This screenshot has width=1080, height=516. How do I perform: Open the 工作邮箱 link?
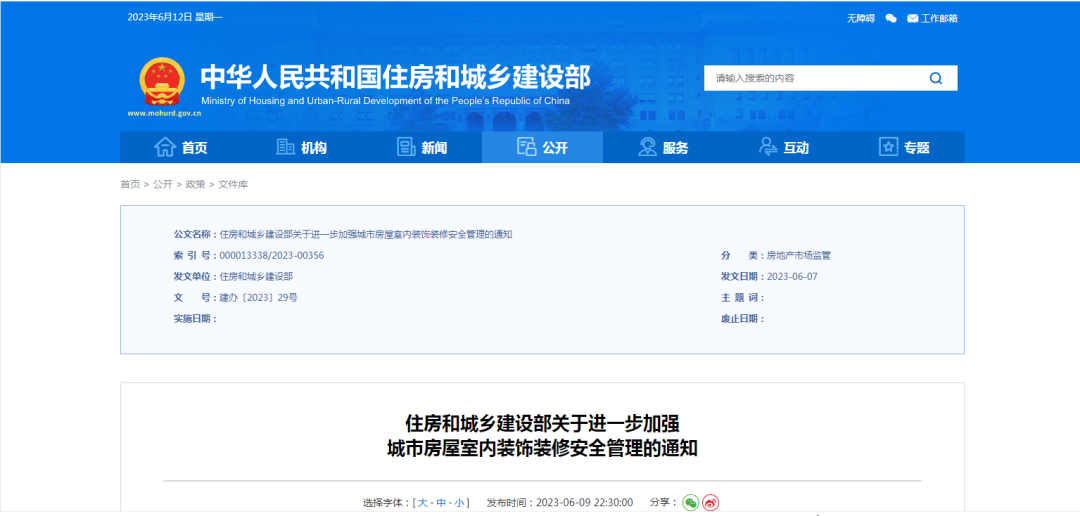[x=939, y=19]
